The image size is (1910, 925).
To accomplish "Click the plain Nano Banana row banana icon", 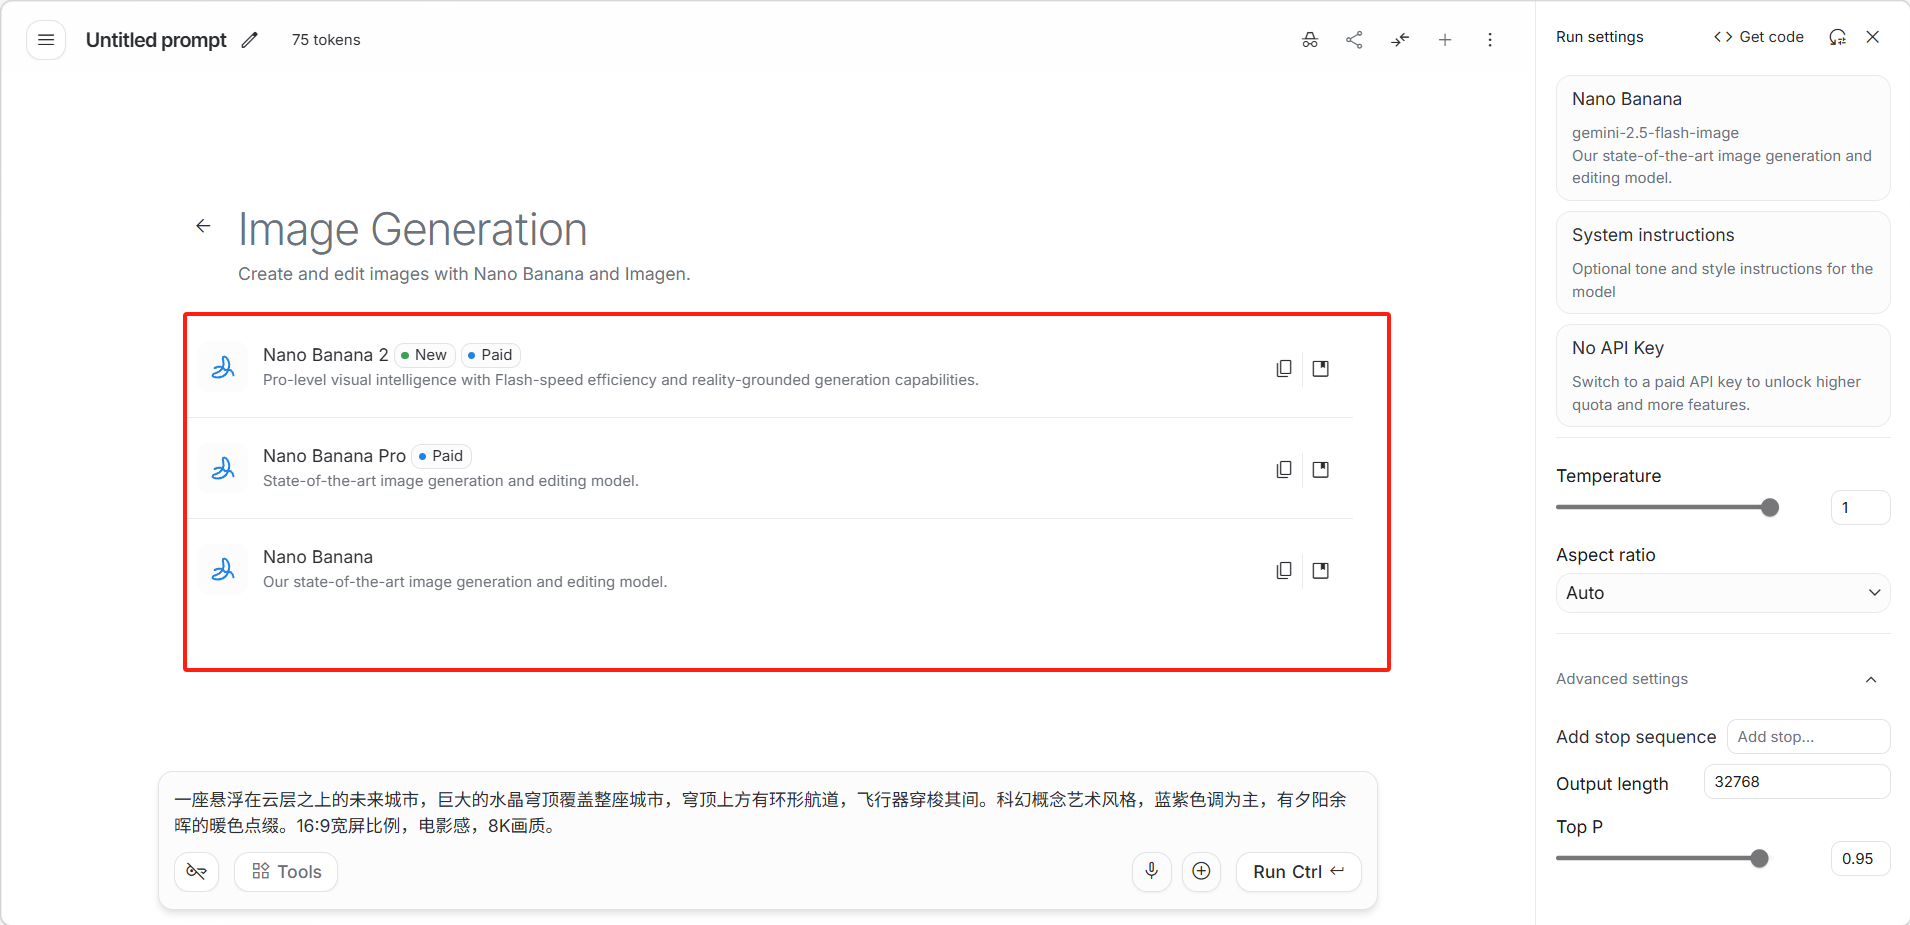I will click(x=223, y=570).
